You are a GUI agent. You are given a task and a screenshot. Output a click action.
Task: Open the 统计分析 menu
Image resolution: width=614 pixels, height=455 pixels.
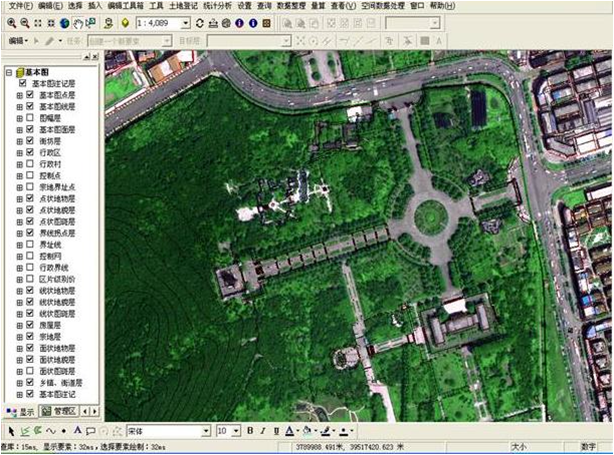pyautogui.click(x=216, y=6)
